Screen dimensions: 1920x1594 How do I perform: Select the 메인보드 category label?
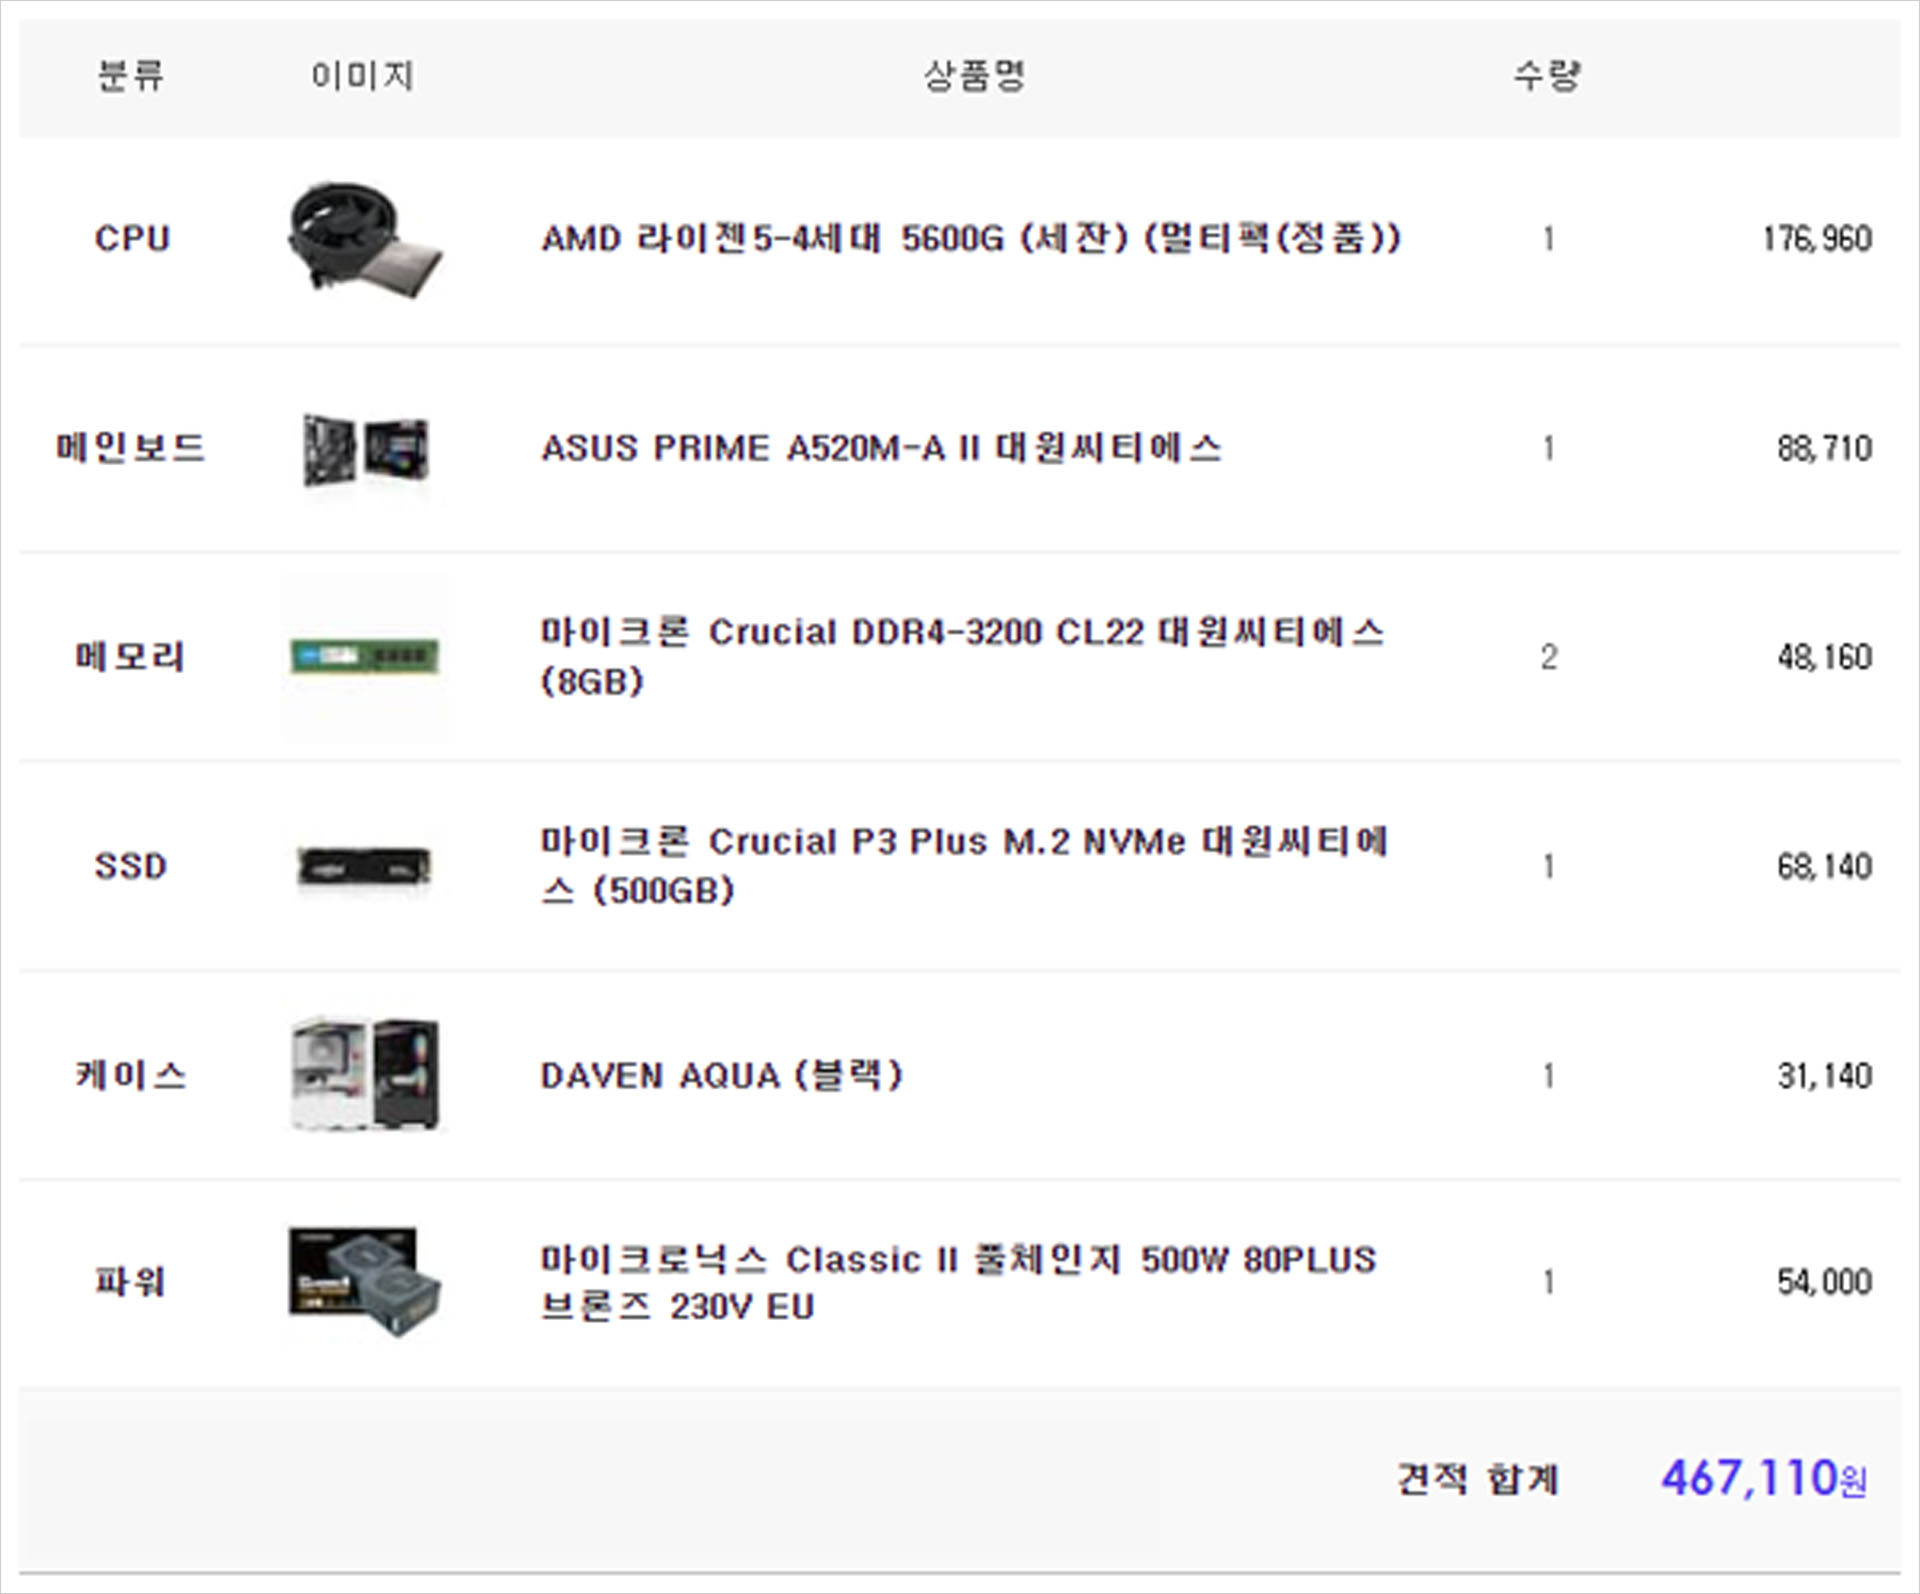coord(131,447)
